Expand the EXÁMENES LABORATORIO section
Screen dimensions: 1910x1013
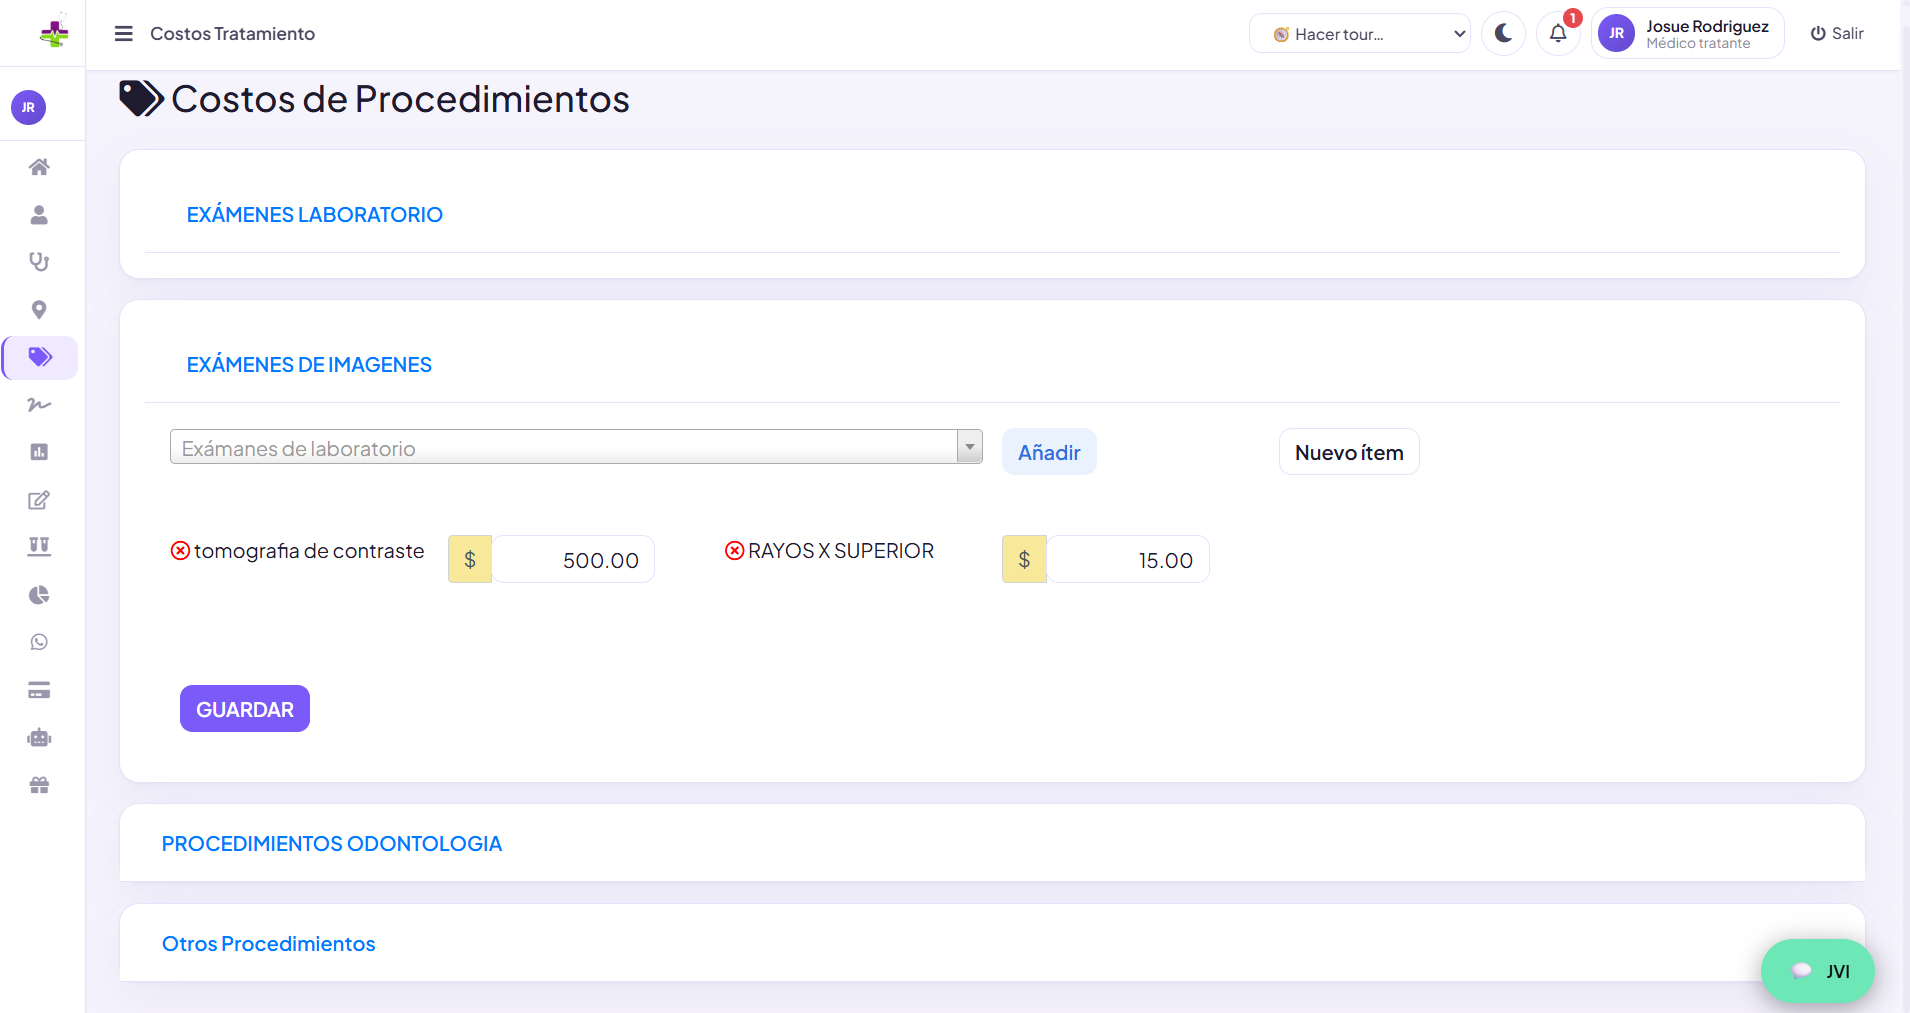pos(315,215)
